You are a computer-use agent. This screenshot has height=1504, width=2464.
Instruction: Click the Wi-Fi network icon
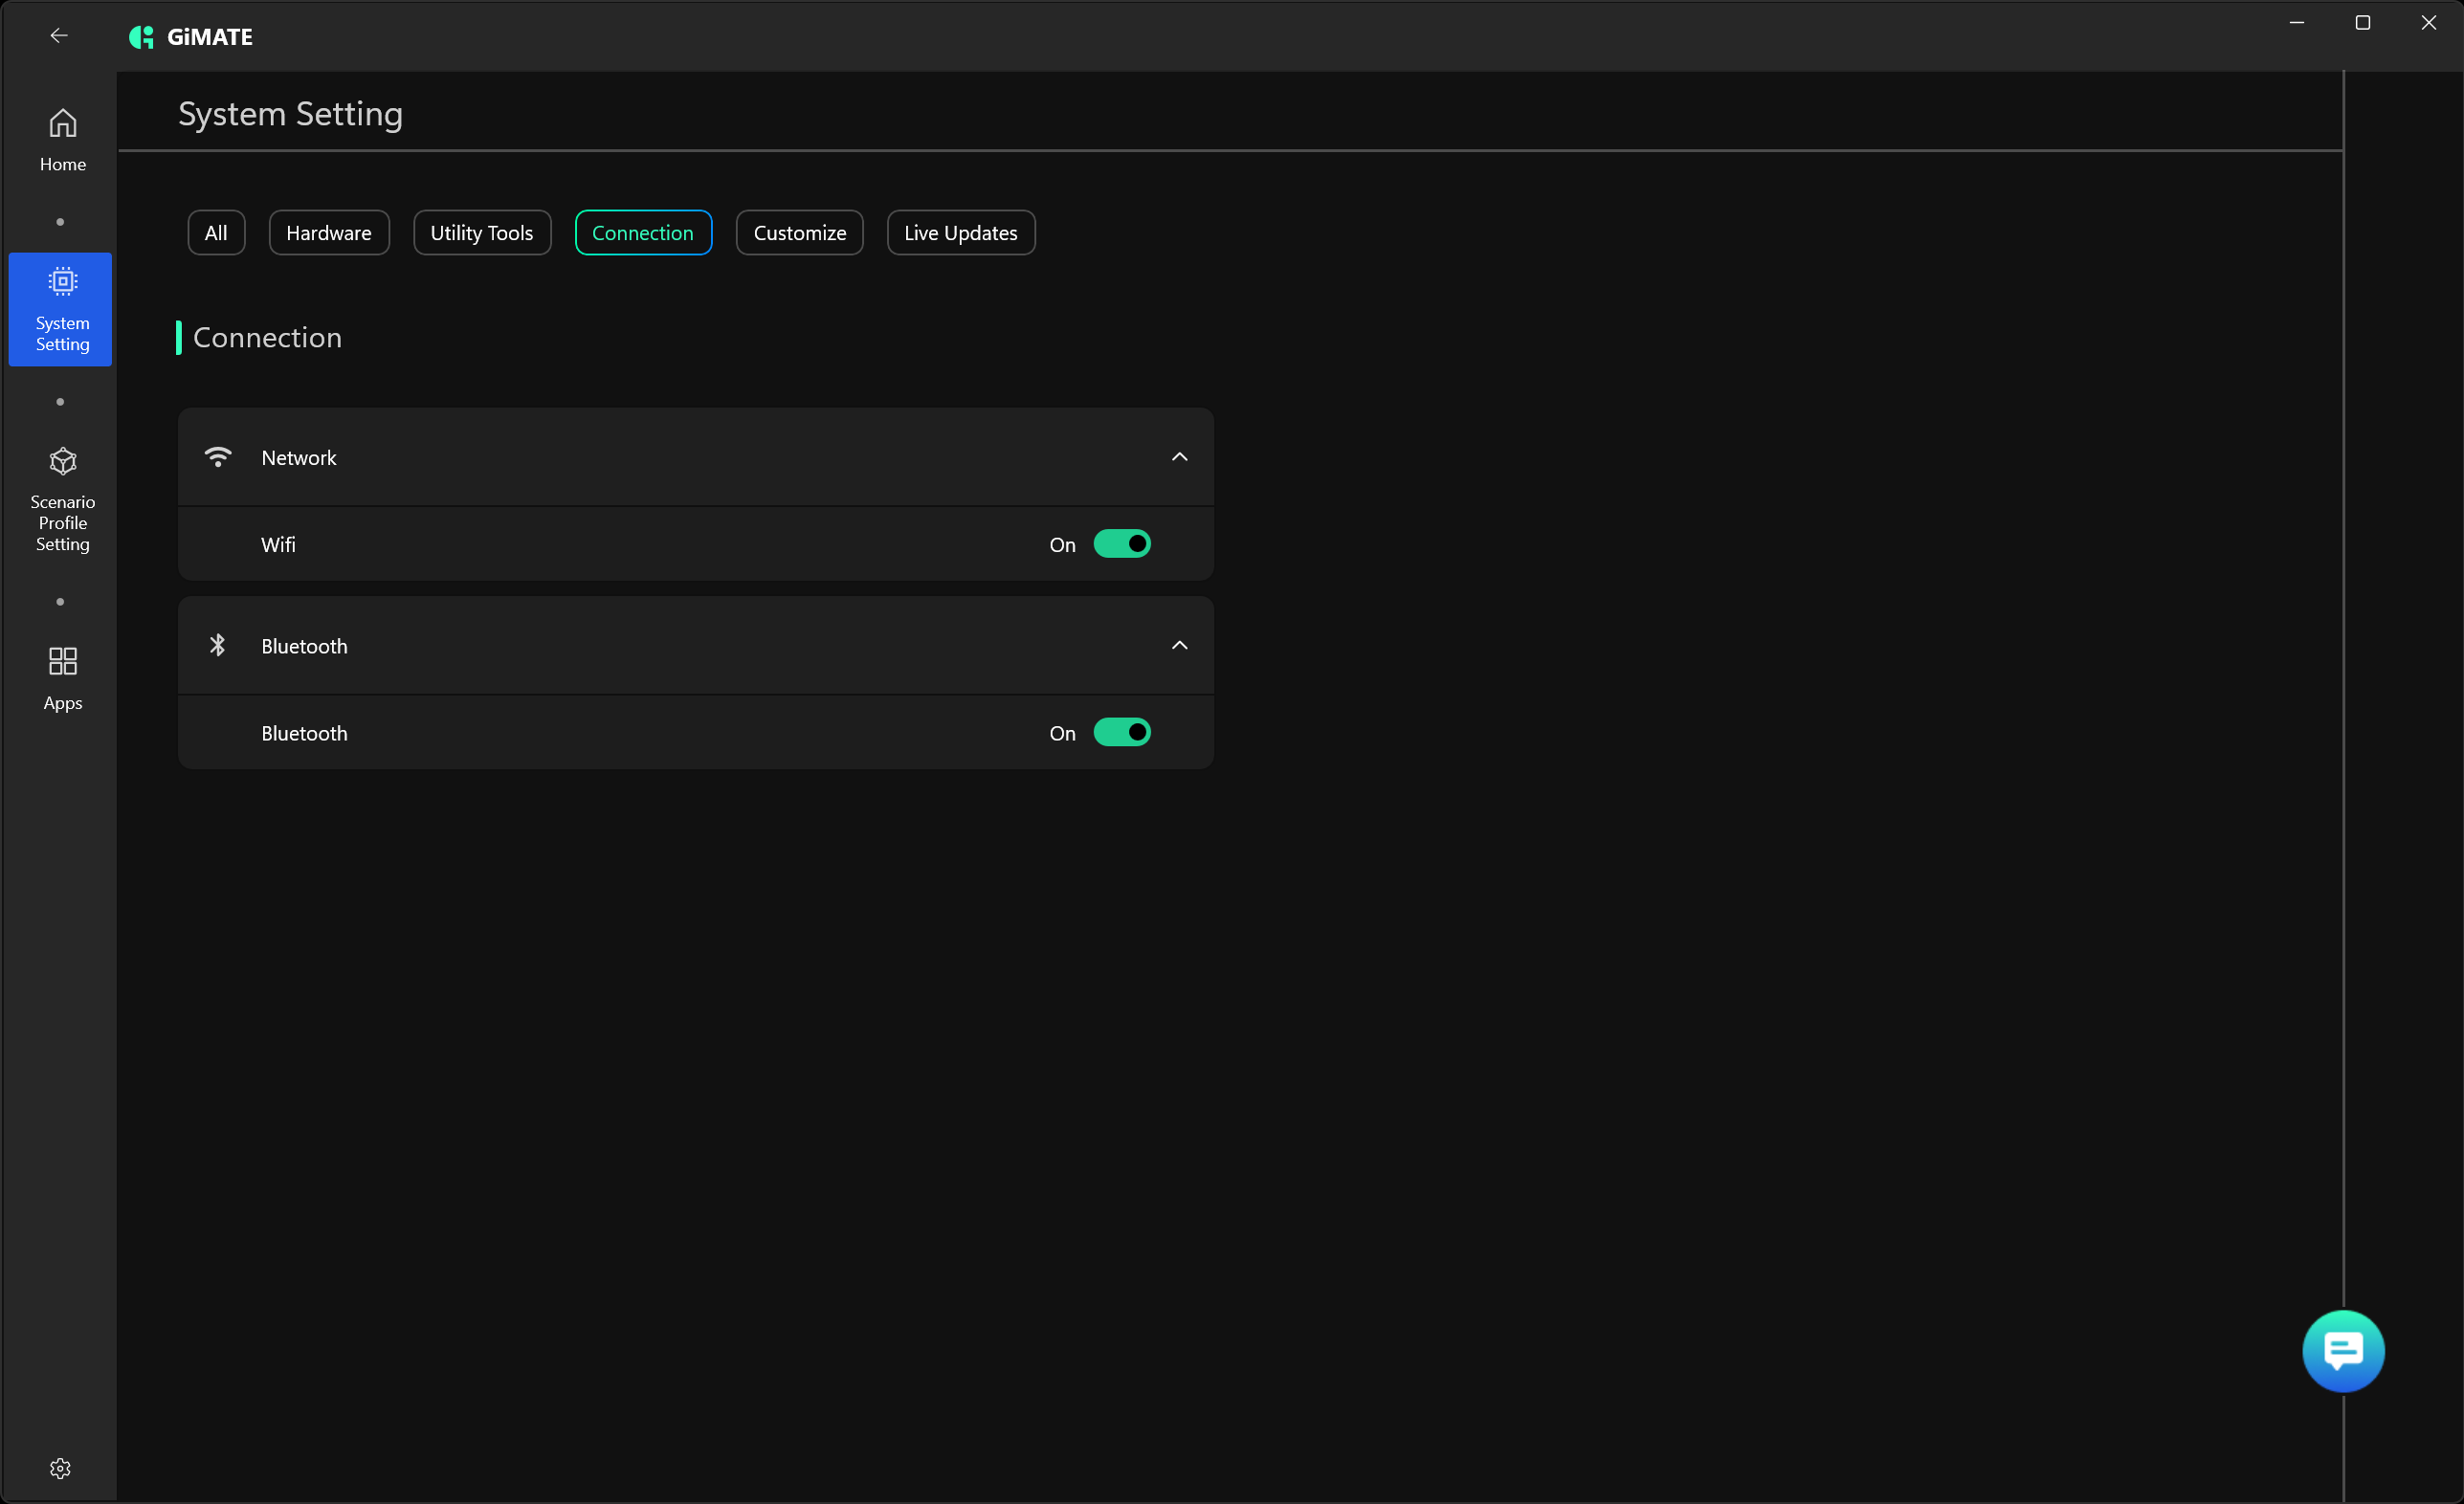(x=218, y=457)
